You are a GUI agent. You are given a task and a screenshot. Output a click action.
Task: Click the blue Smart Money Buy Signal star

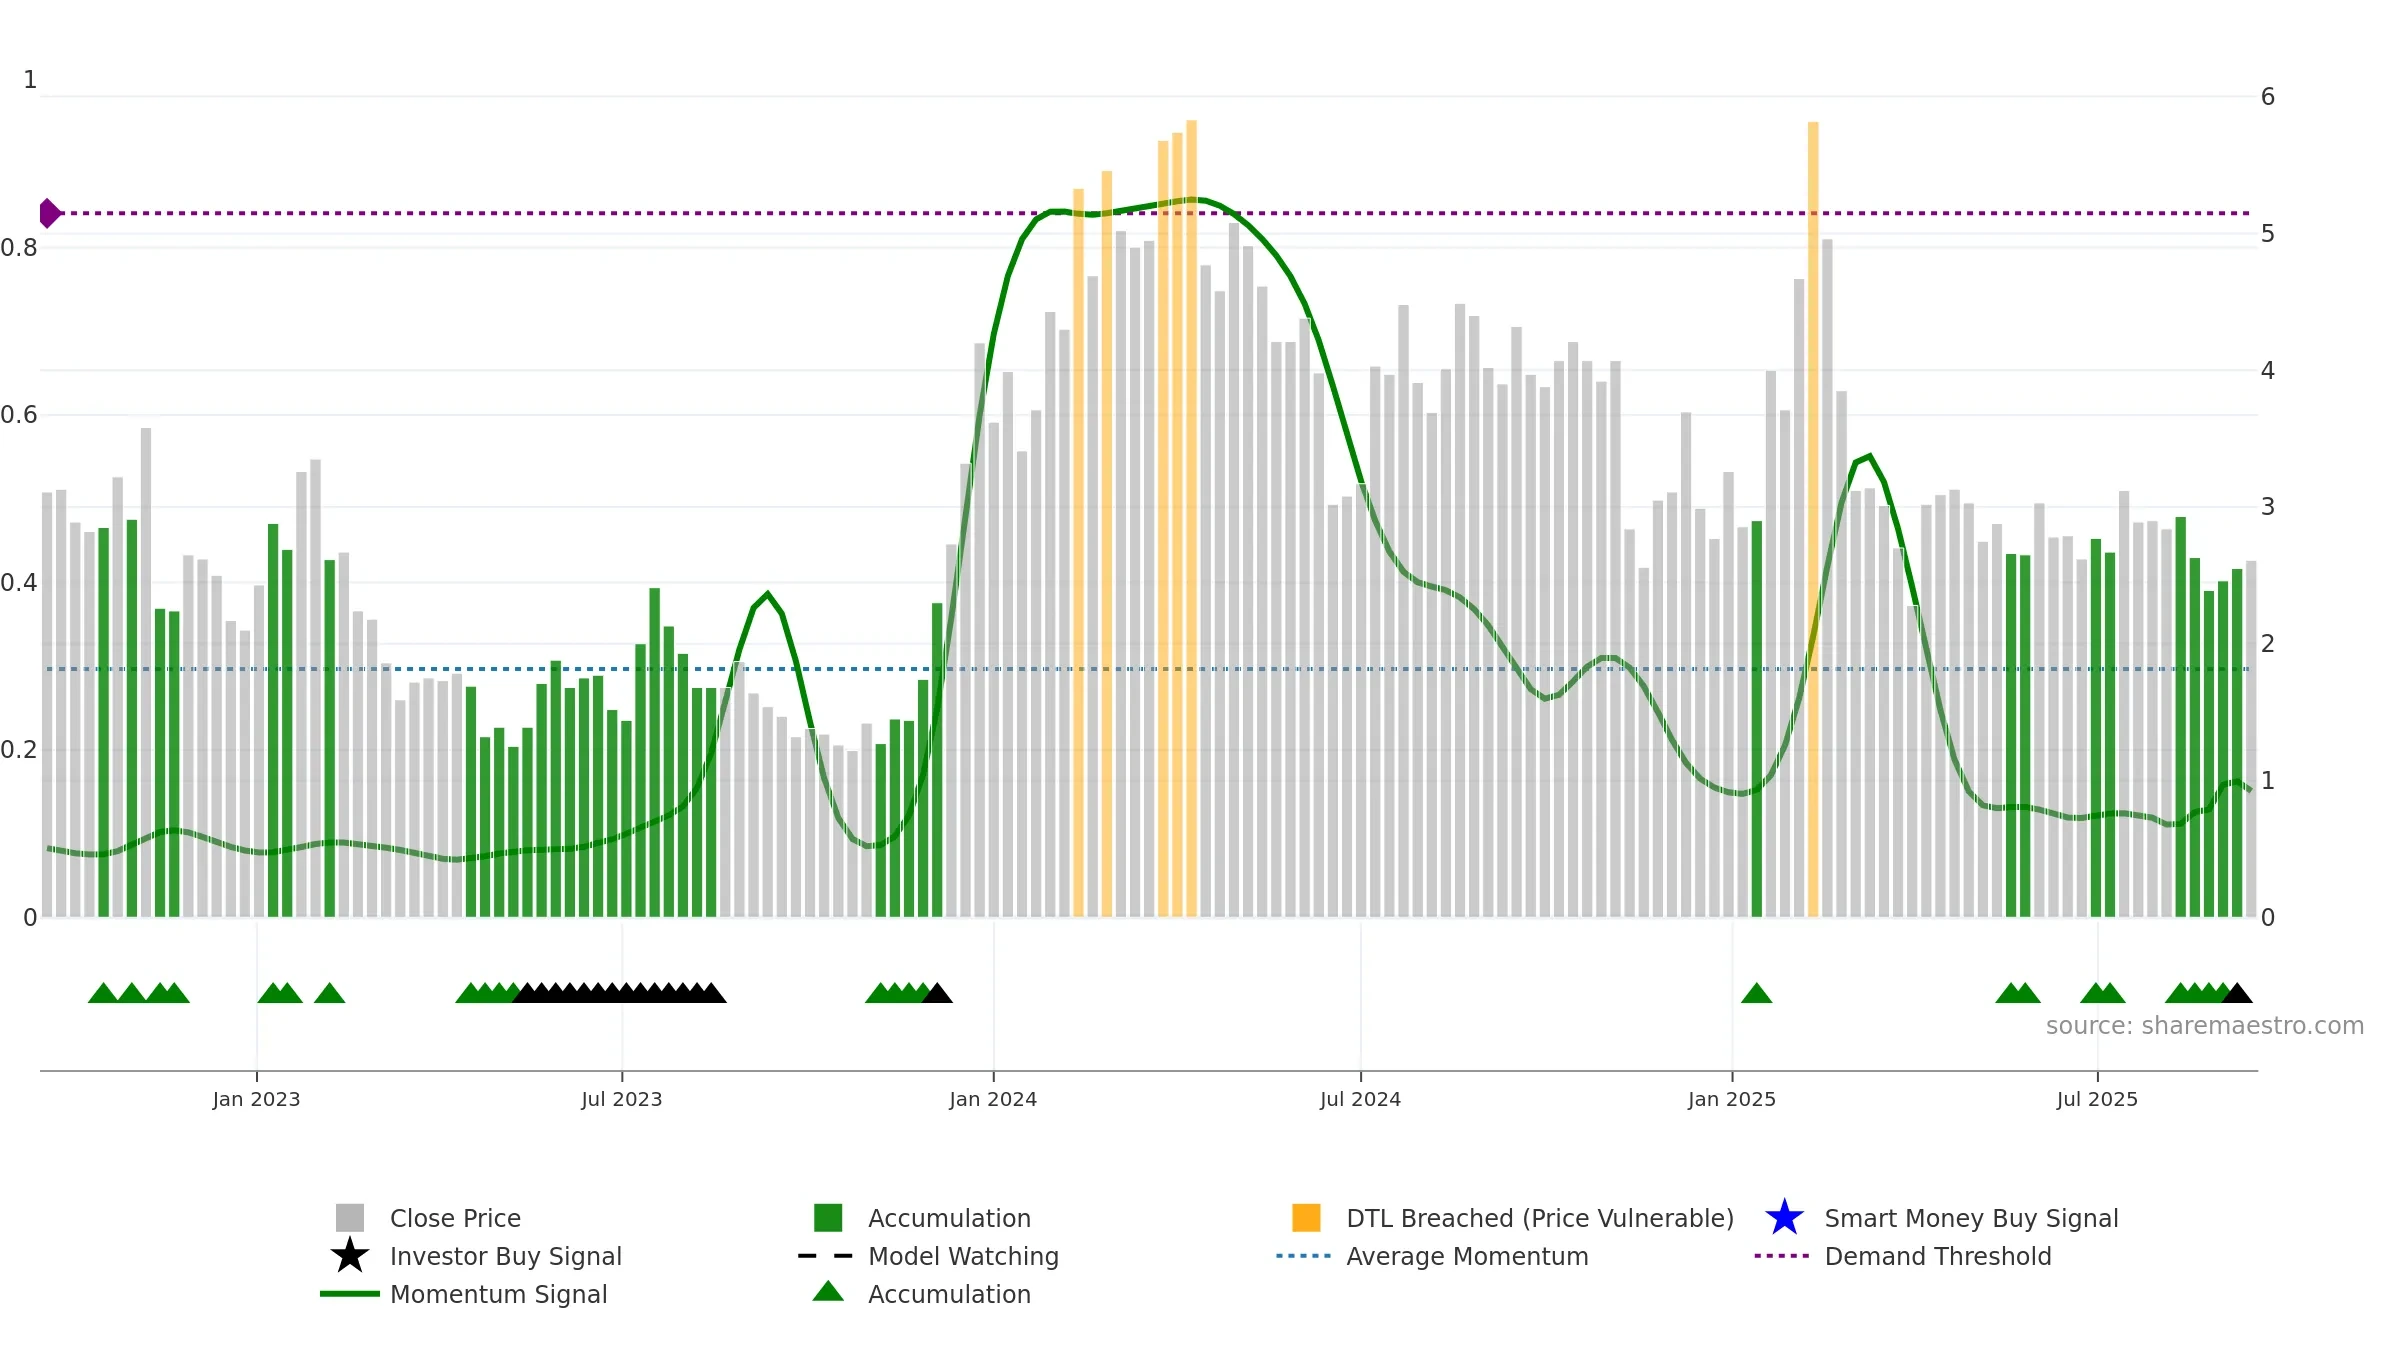click(1785, 1217)
